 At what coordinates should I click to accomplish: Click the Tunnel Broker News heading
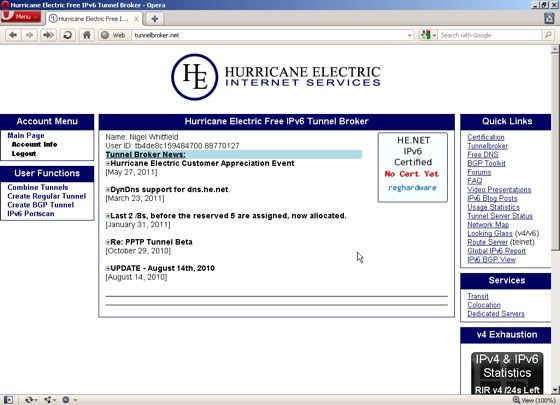[x=145, y=154]
